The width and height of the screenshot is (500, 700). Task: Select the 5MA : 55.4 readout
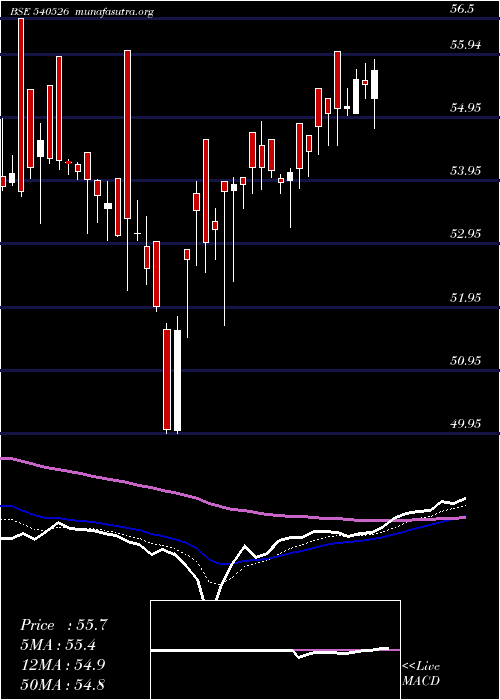click(x=58, y=645)
